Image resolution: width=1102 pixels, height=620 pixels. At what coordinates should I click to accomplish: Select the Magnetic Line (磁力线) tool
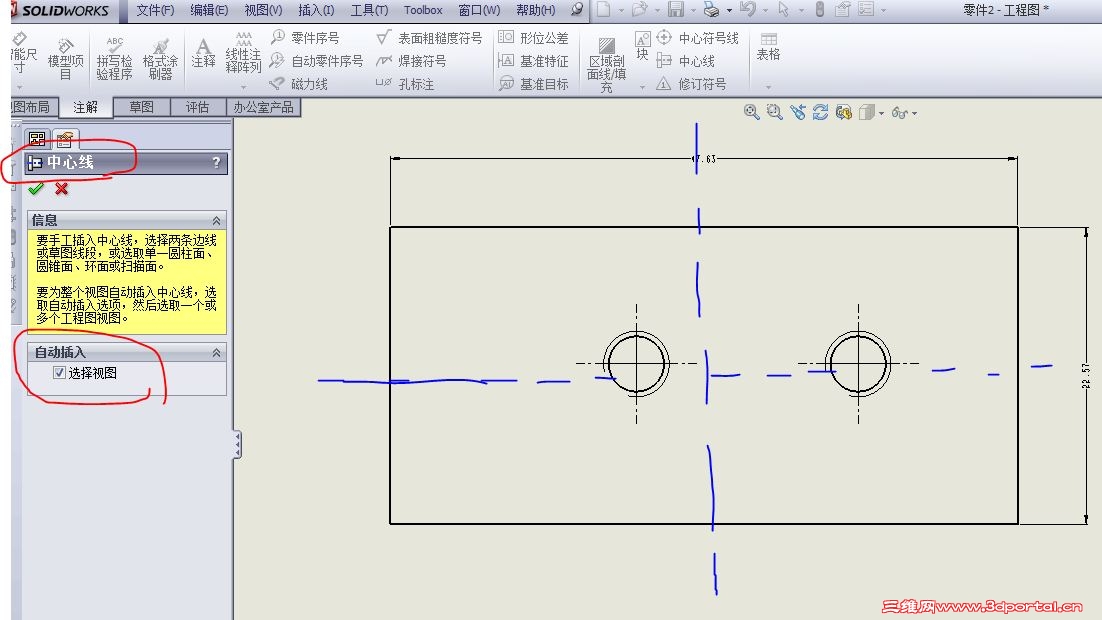click(299, 84)
